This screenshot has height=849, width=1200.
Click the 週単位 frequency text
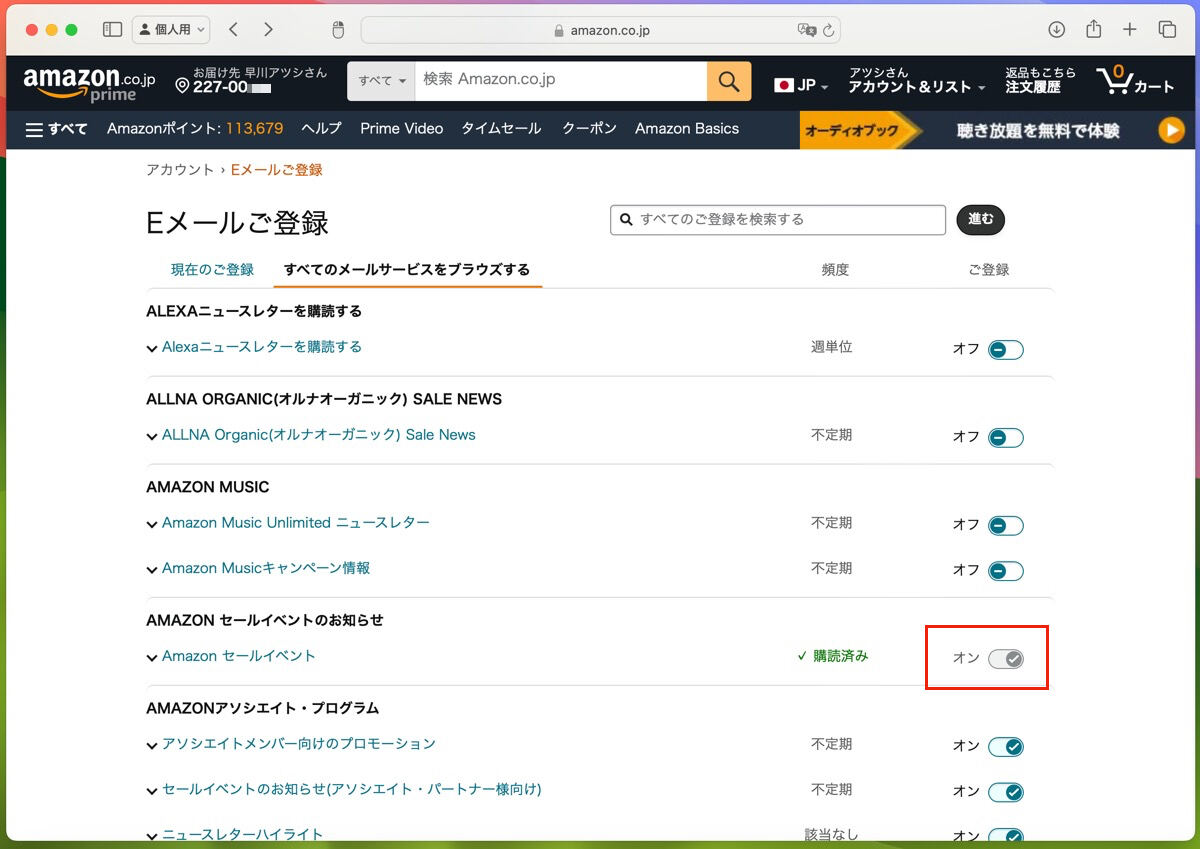pyautogui.click(x=832, y=347)
